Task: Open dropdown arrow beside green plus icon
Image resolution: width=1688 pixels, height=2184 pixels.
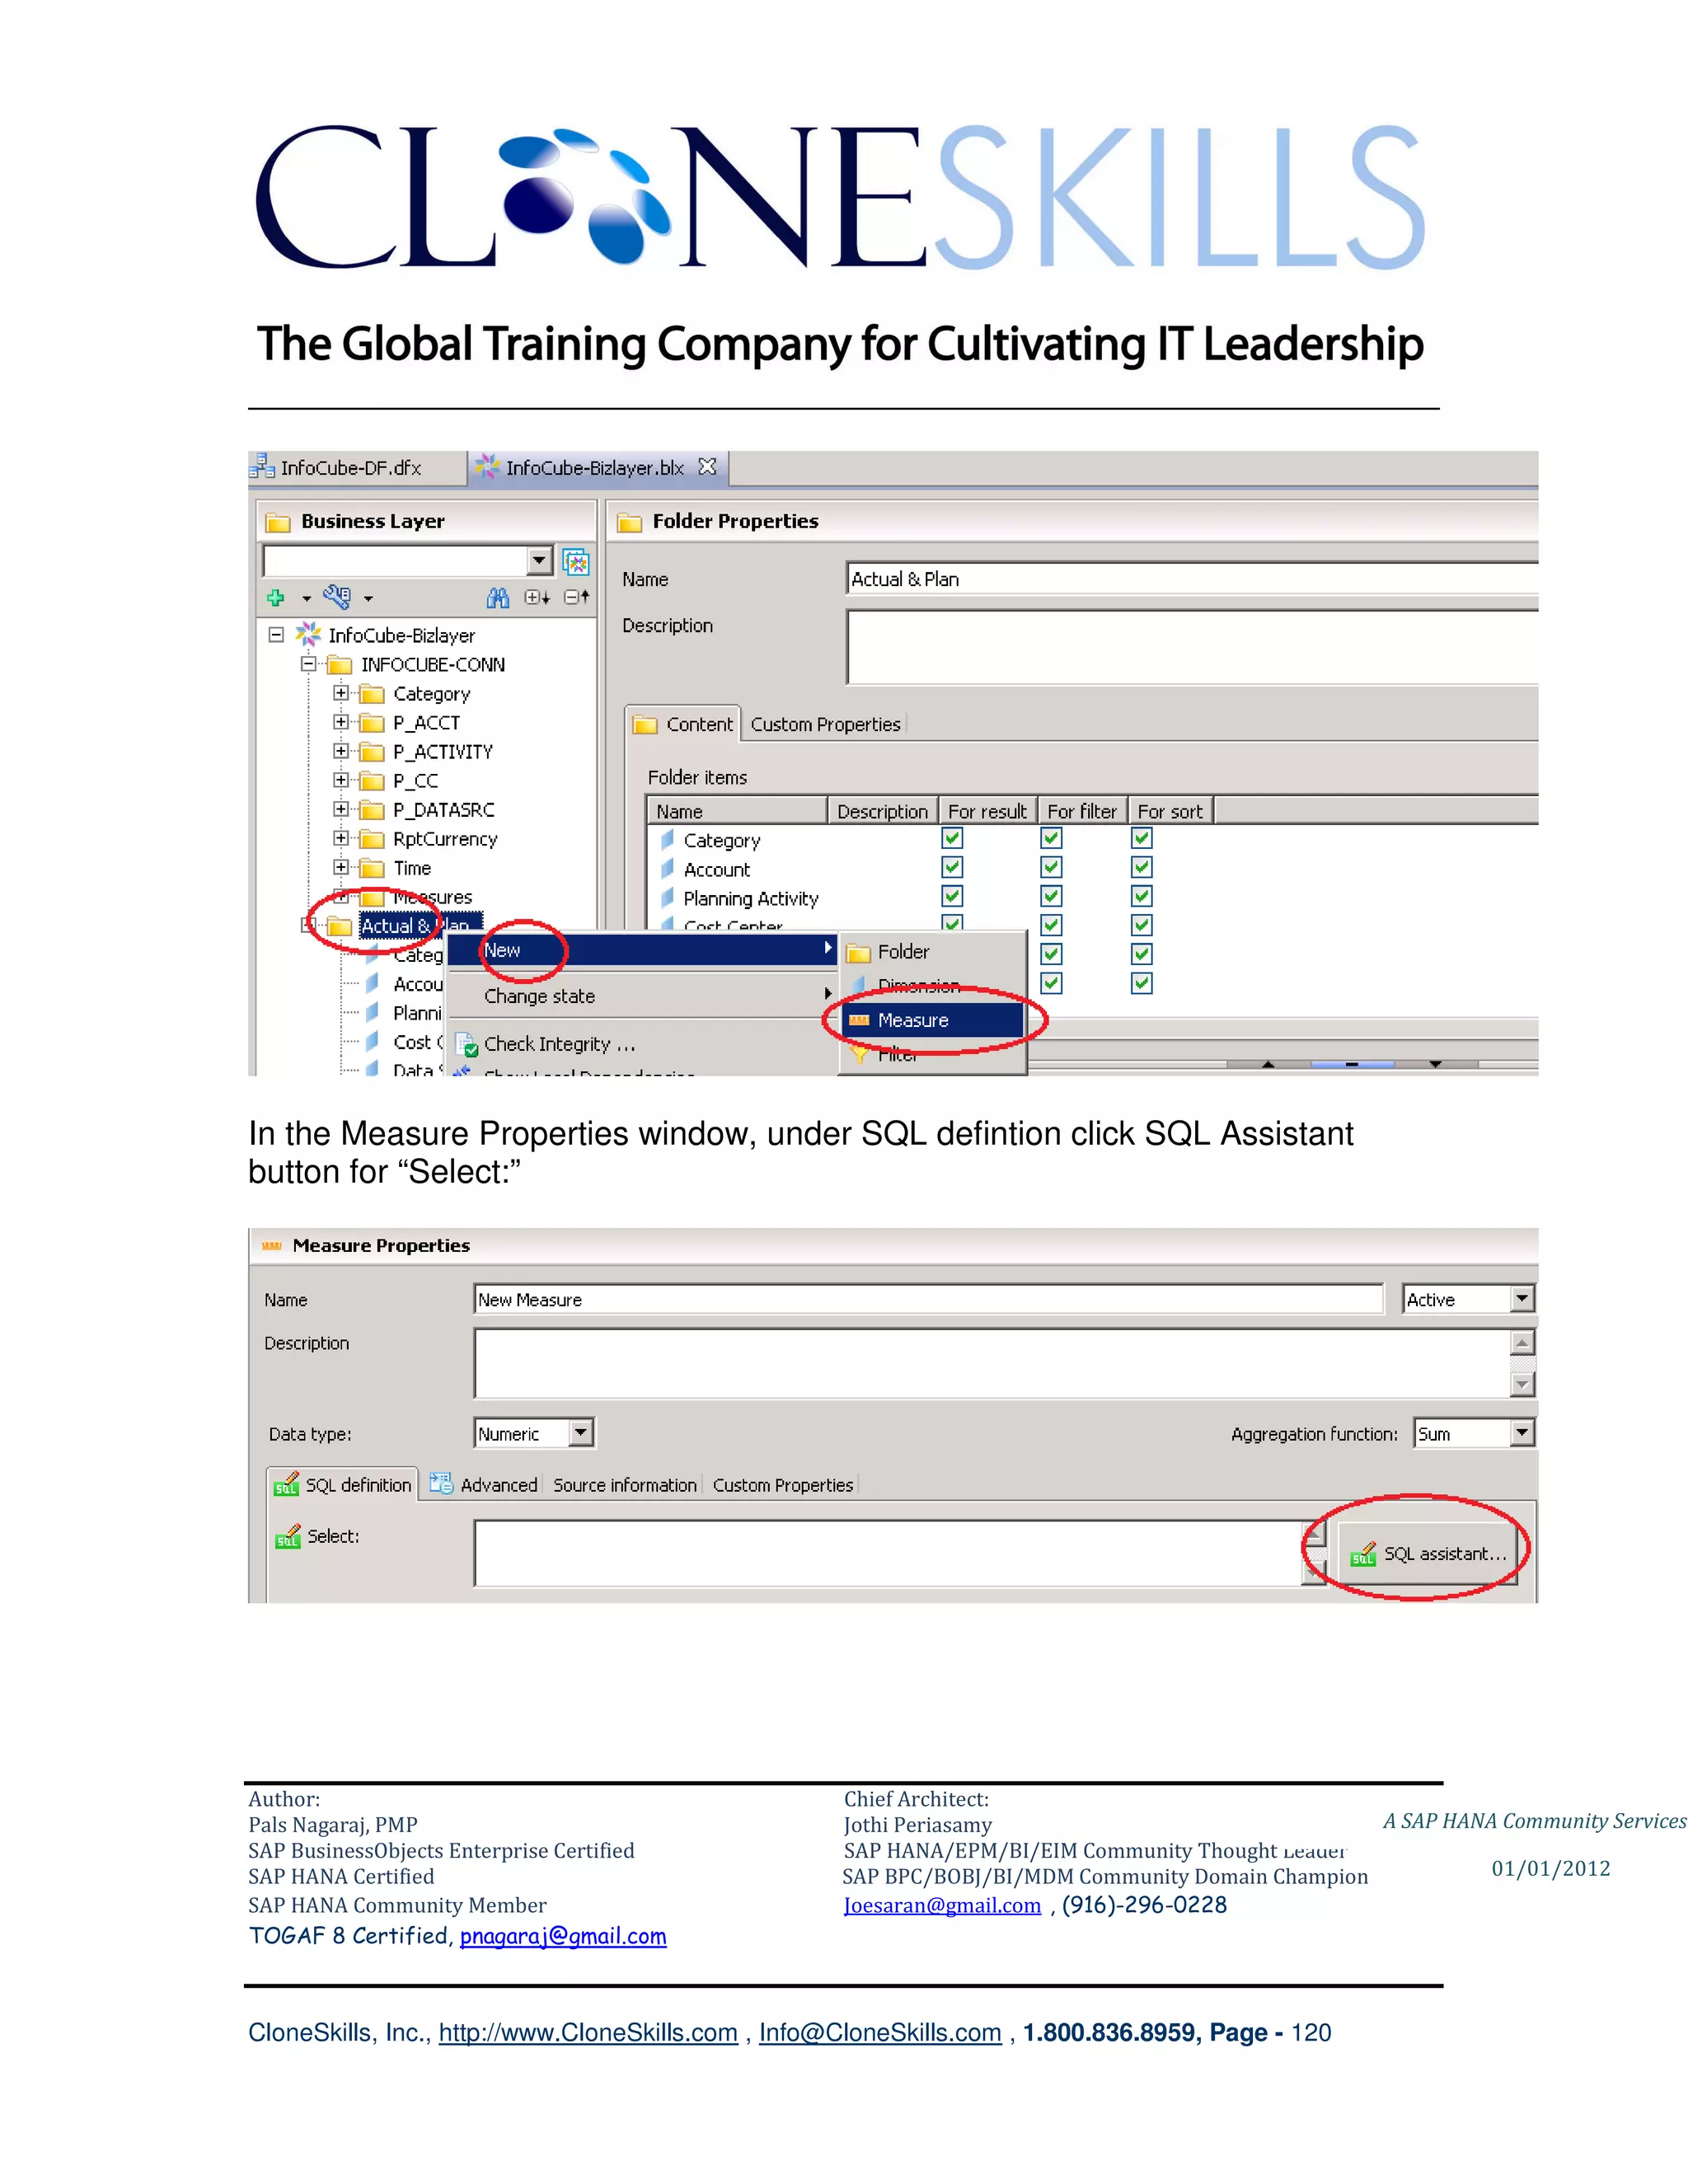Action: [306, 599]
